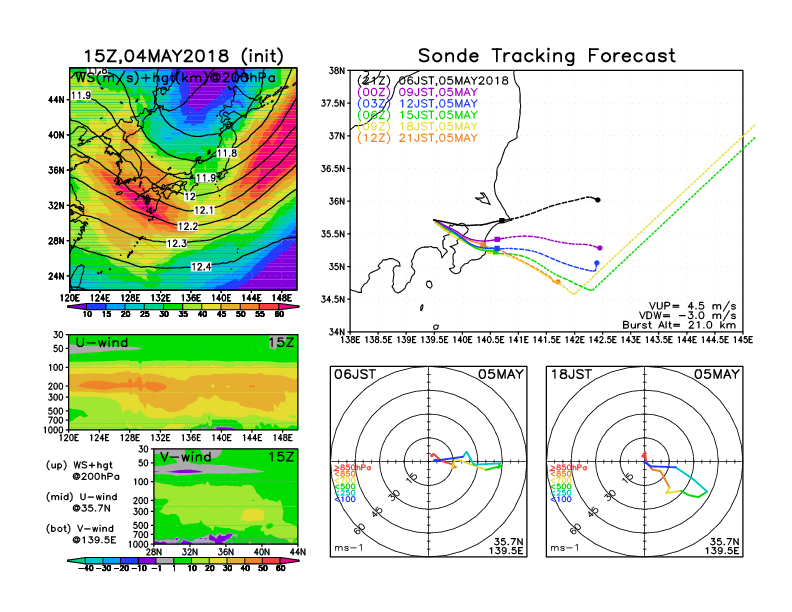The image size is (792, 612).
Task: Click the '38N' latitude tick on sonde map
Action: (x=337, y=71)
